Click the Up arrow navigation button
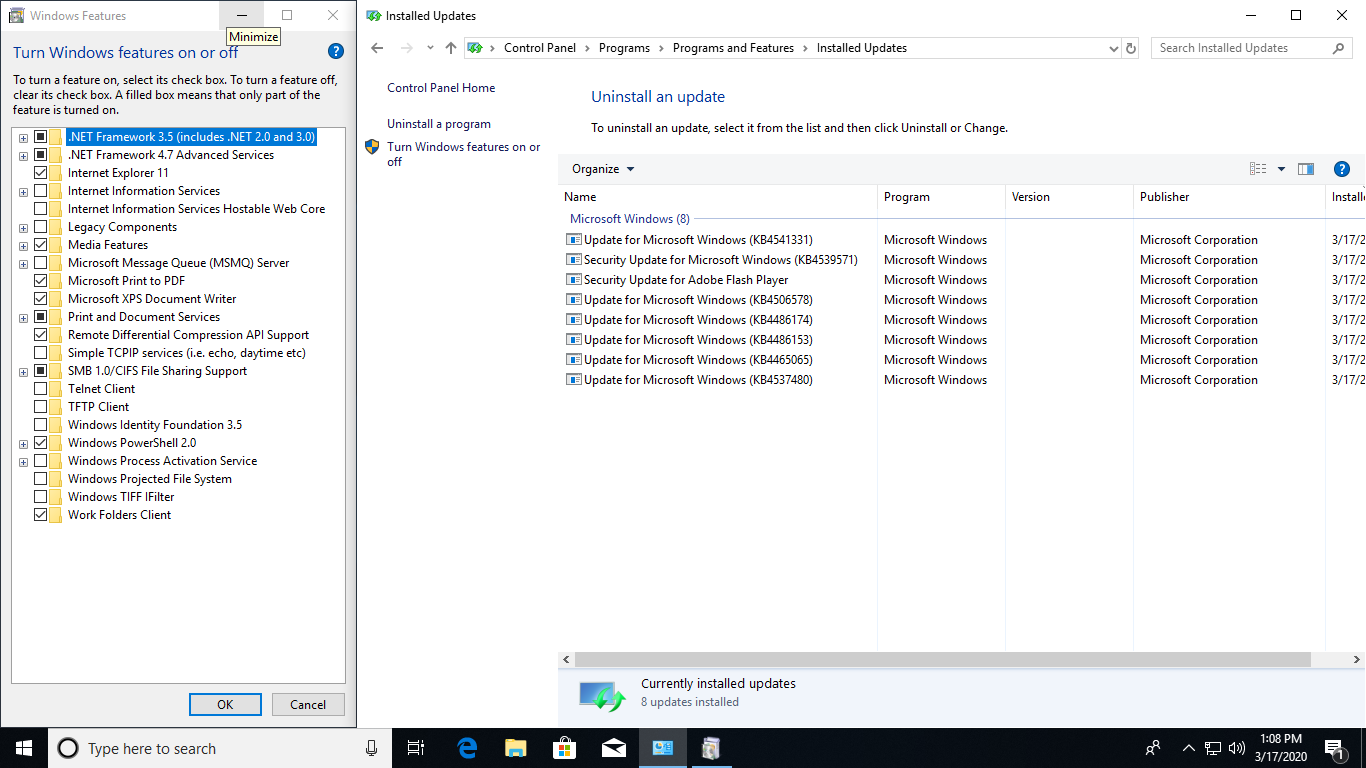The width and height of the screenshot is (1366, 768). click(x=451, y=48)
